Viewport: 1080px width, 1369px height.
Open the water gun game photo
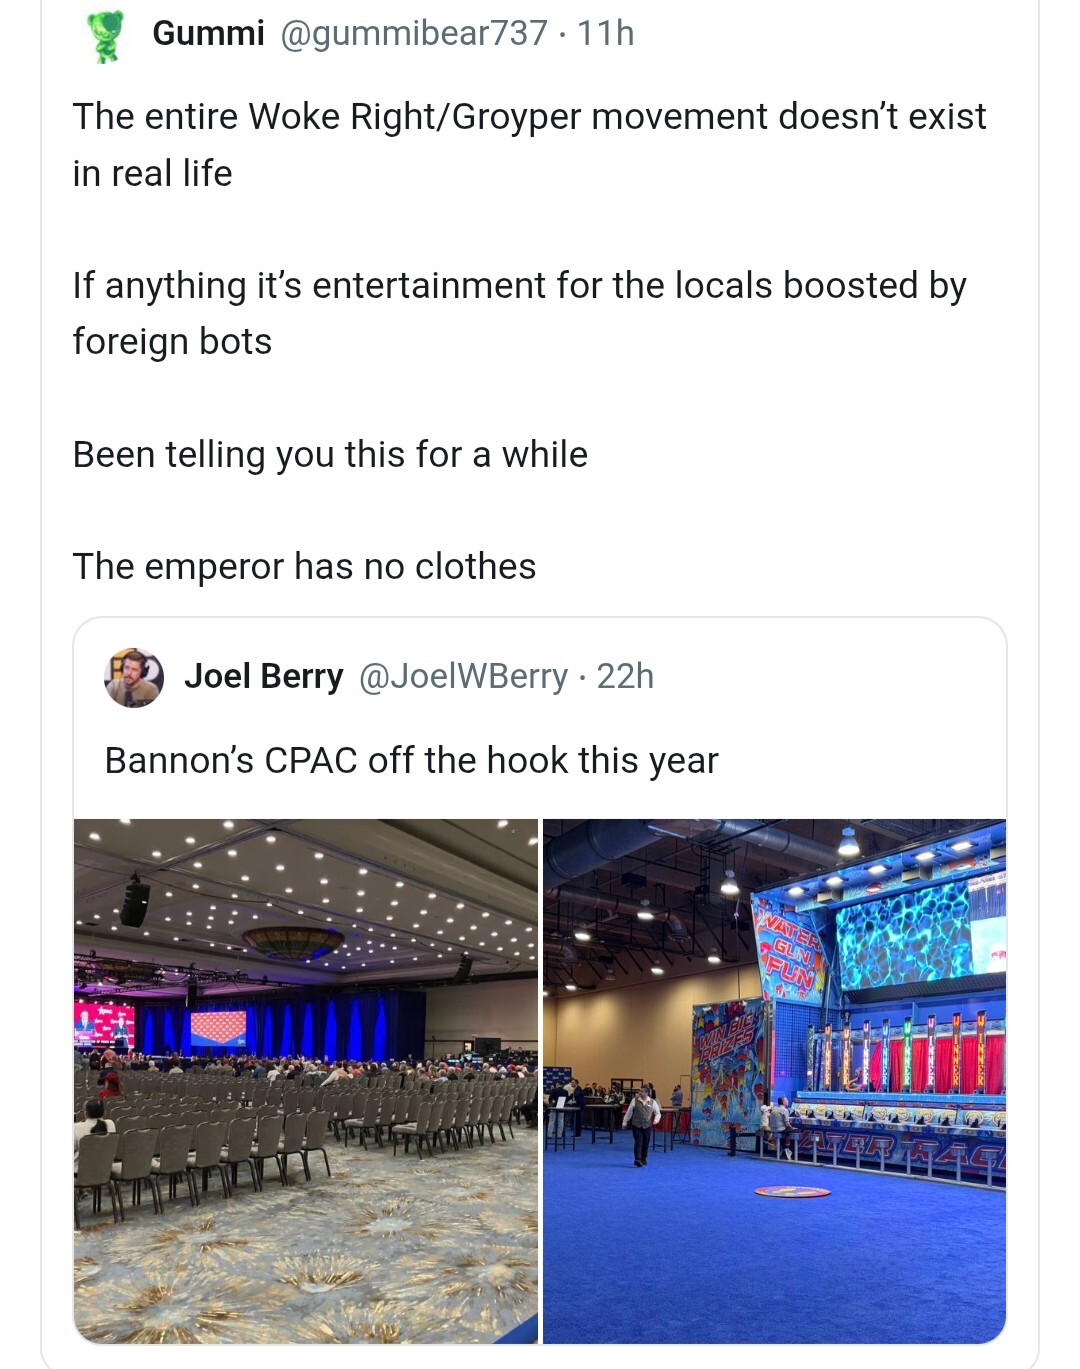tap(774, 1080)
